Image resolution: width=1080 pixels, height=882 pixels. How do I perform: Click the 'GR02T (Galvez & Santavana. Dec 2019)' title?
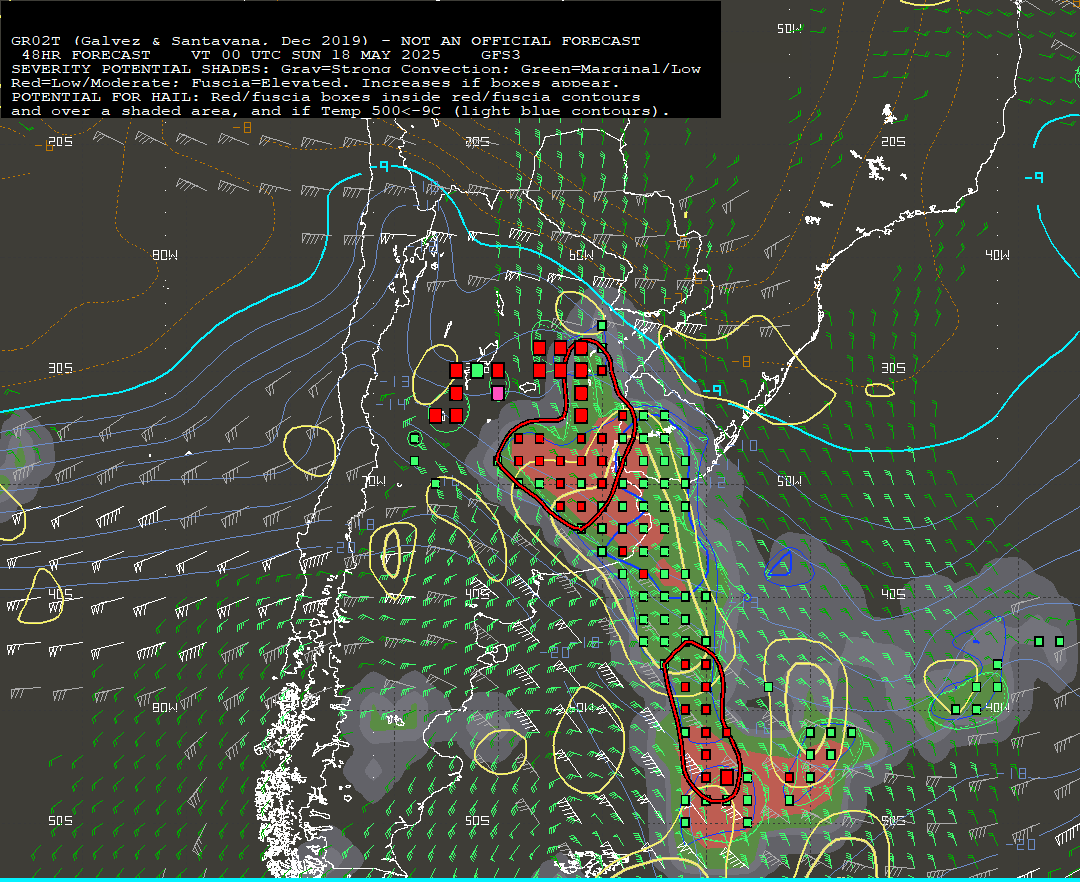[190, 41]
